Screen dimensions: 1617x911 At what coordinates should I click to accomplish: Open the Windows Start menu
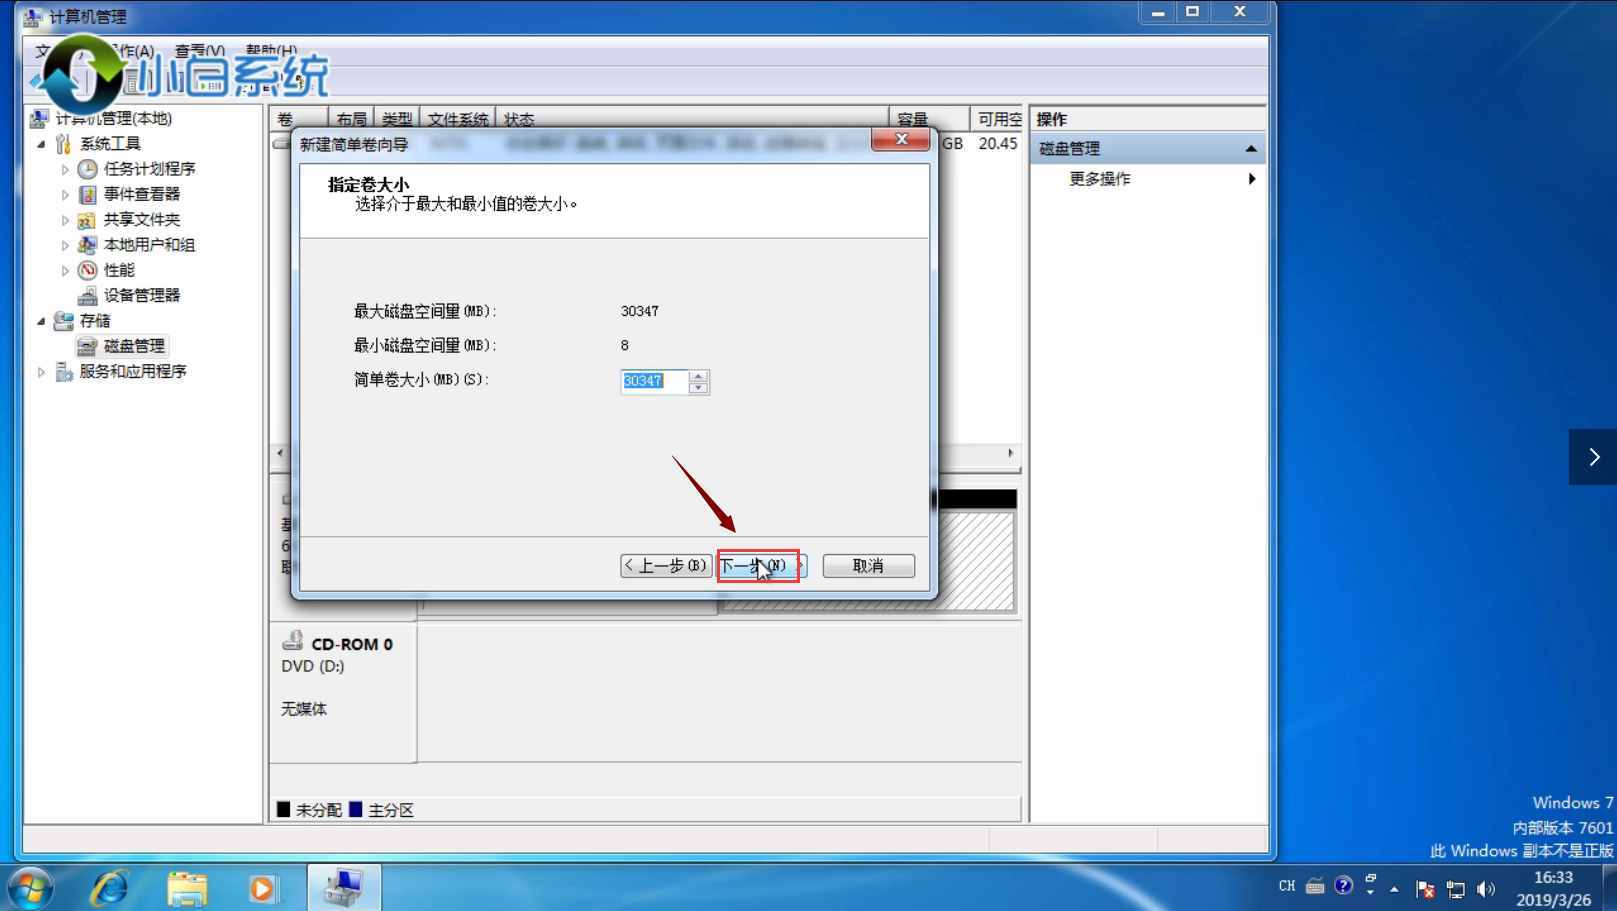tap(30, 888)
